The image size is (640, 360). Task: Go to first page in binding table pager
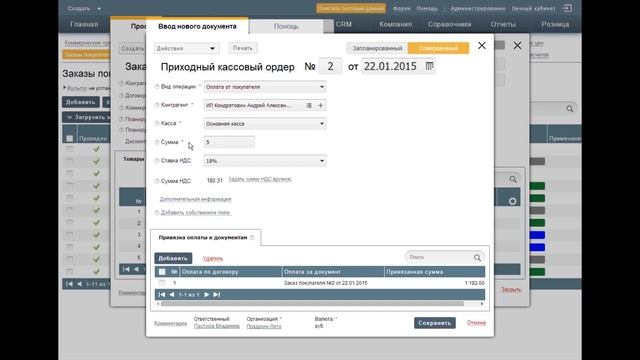(x=162, y=294)
